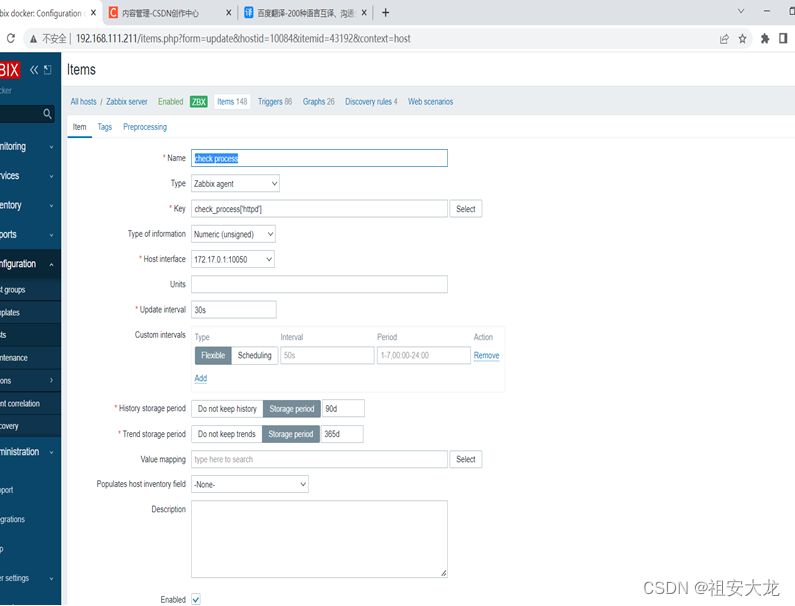Click the sidebar search magnifier icon
This screenshot has width=795, height=606.
[x=47, y=114]
